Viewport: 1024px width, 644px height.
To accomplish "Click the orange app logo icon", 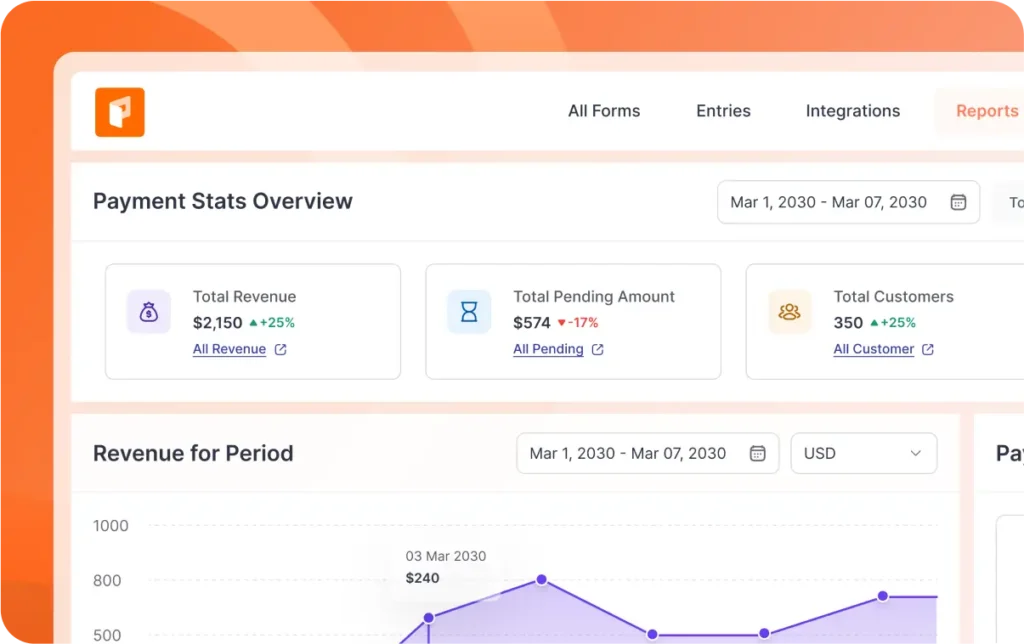I will tap(120, 112).
